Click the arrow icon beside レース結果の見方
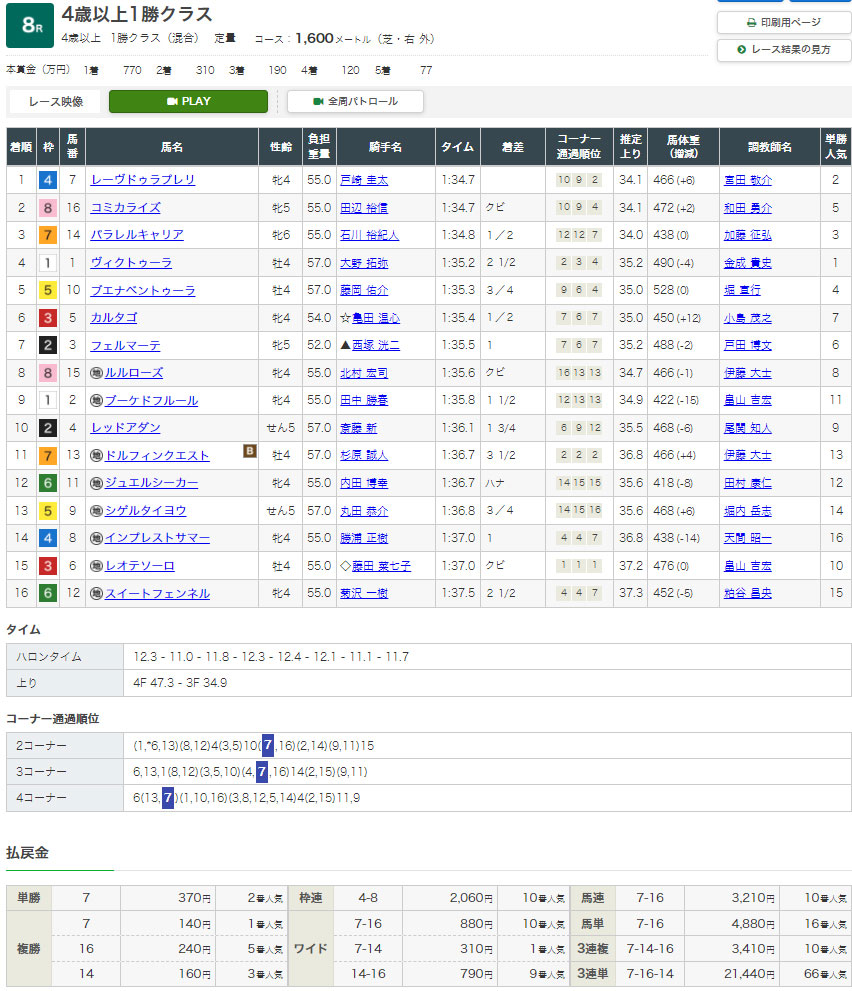This screenshot has width=852, height=991. click(x=741, y=49)
